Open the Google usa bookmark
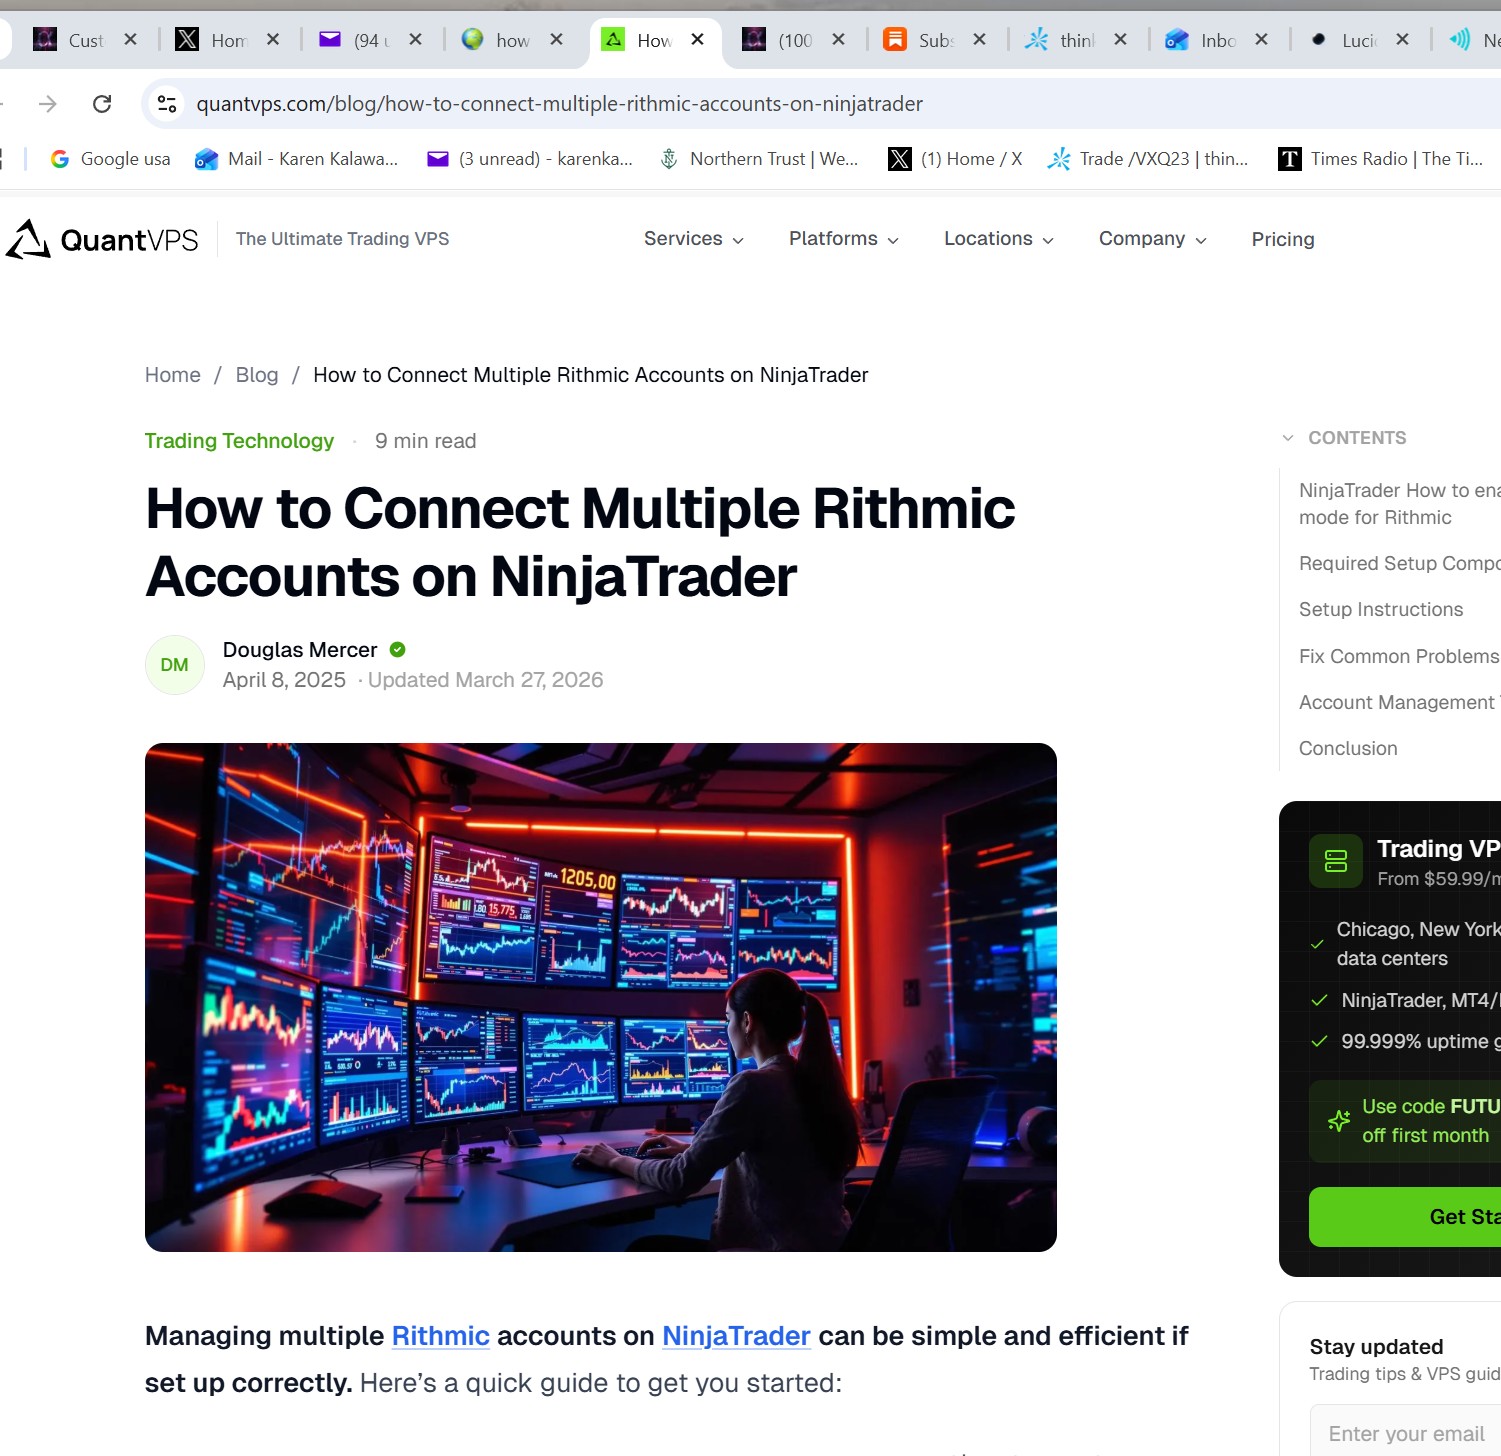This screenshot has width=1501, height=1456. coord(110,159)
